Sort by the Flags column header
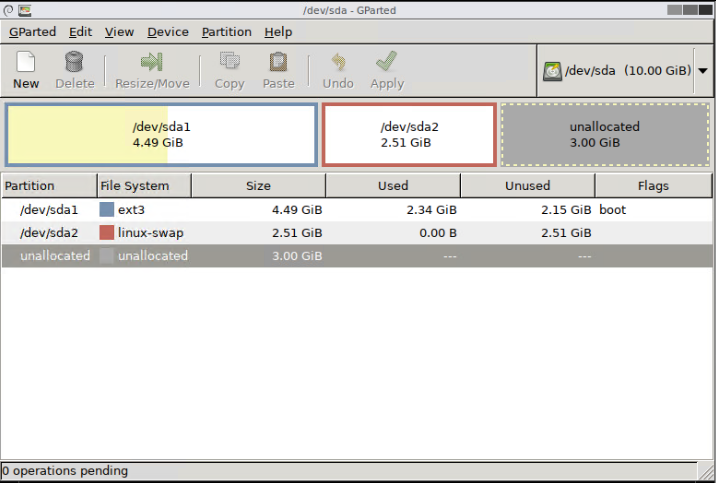The image size is (716, 483). point(653,185)
